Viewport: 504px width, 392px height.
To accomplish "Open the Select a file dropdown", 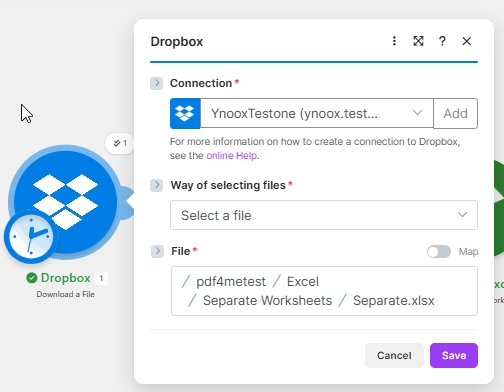I will pos(324,215).
